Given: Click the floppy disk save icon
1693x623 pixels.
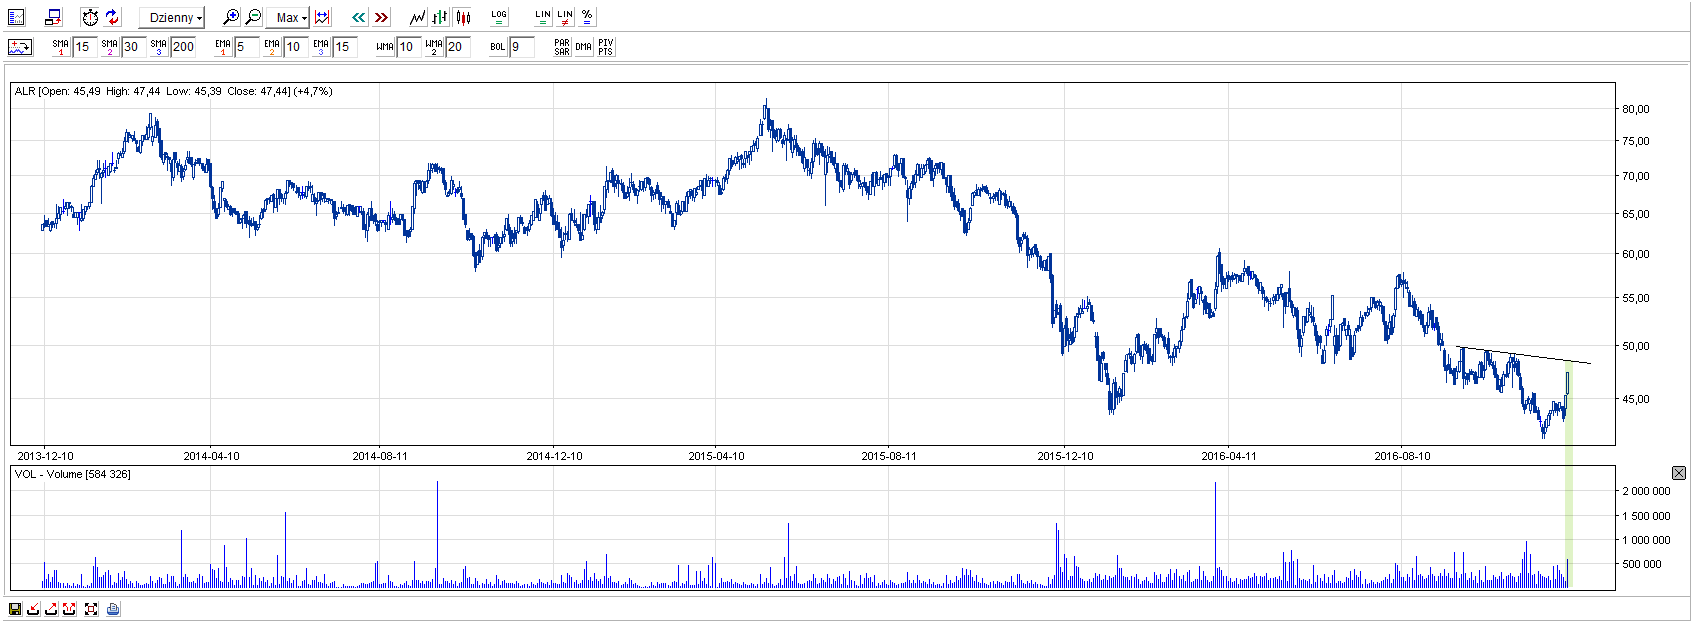Looking at the screenshot, I should (15, 609).
